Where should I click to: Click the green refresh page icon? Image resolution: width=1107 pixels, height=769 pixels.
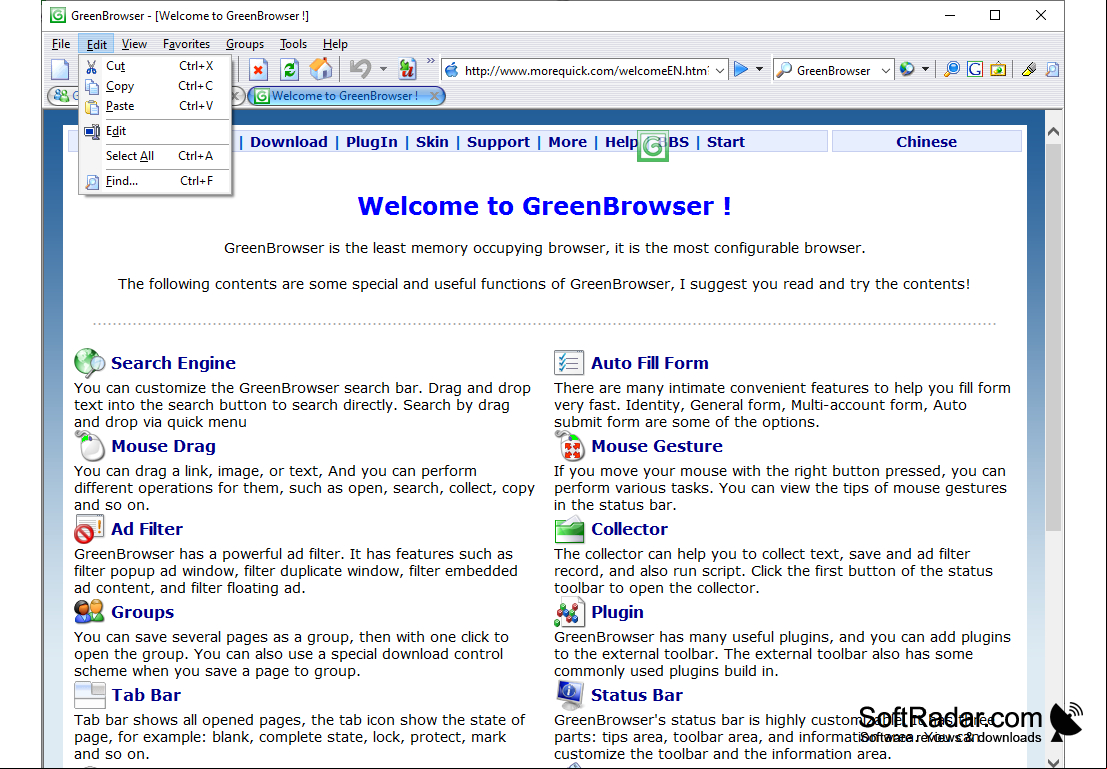(x=289, y=69)
